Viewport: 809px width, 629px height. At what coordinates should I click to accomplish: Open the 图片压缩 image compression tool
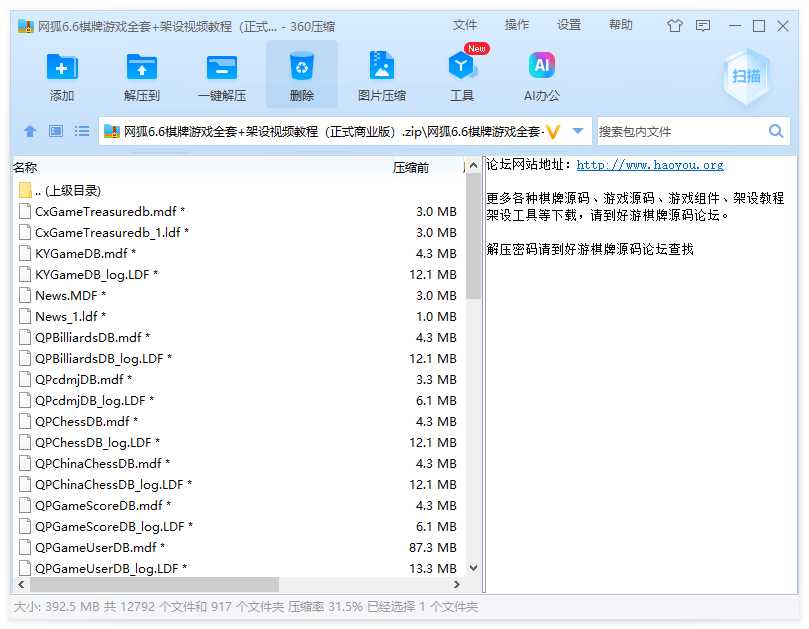pyautogui.click(x=382, y=66)
